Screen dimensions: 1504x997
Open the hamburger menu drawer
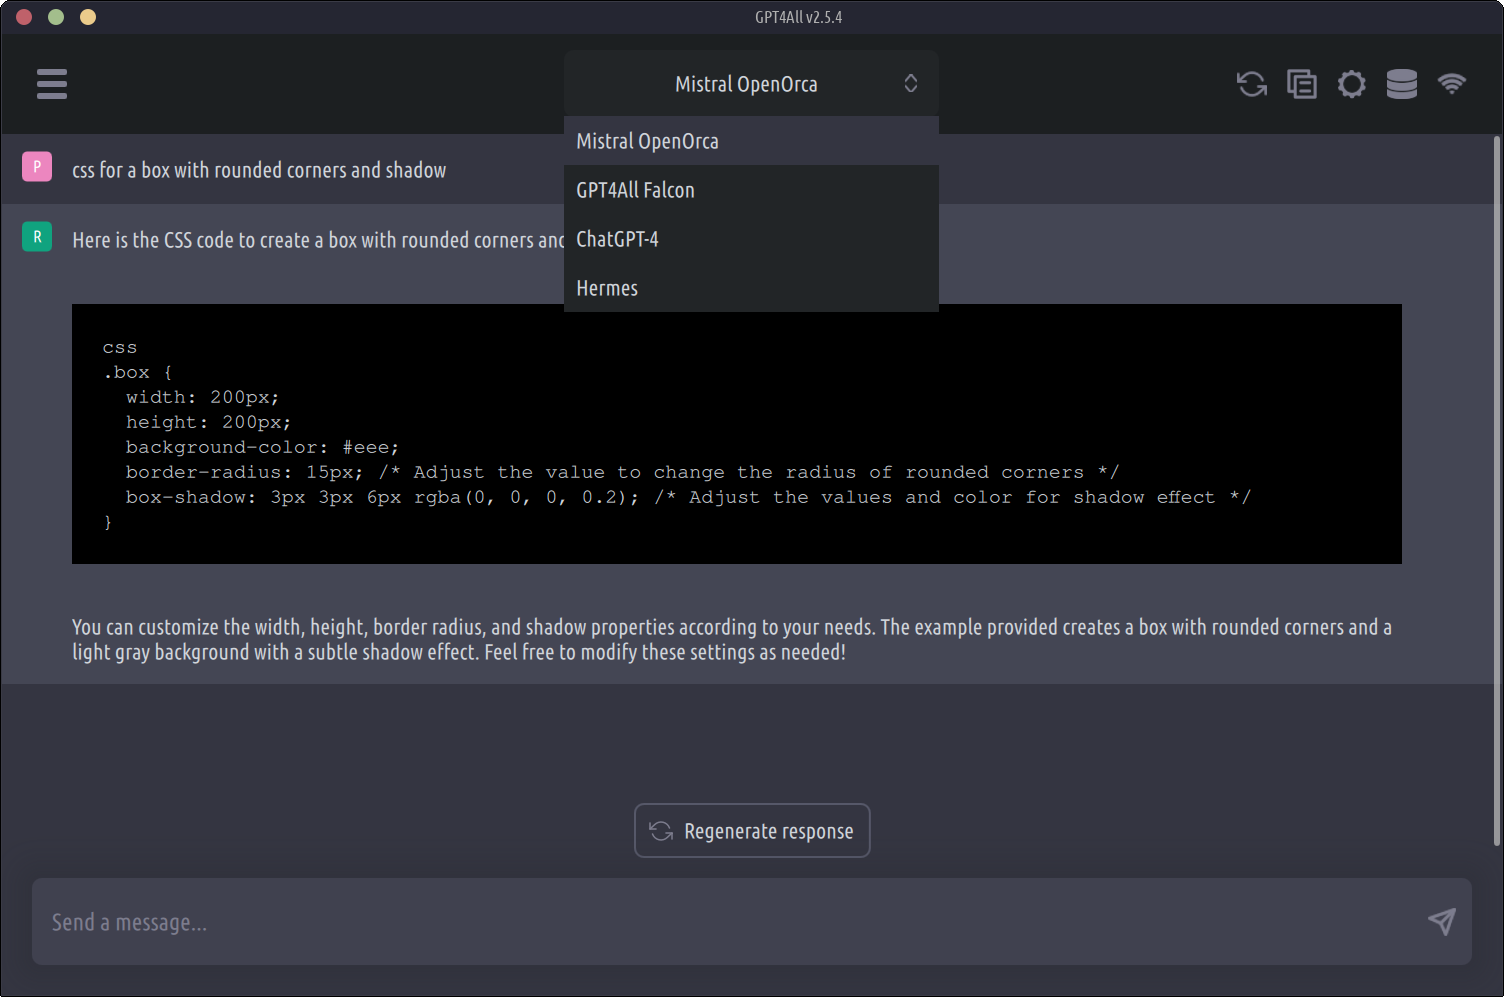tap(52, 84)
